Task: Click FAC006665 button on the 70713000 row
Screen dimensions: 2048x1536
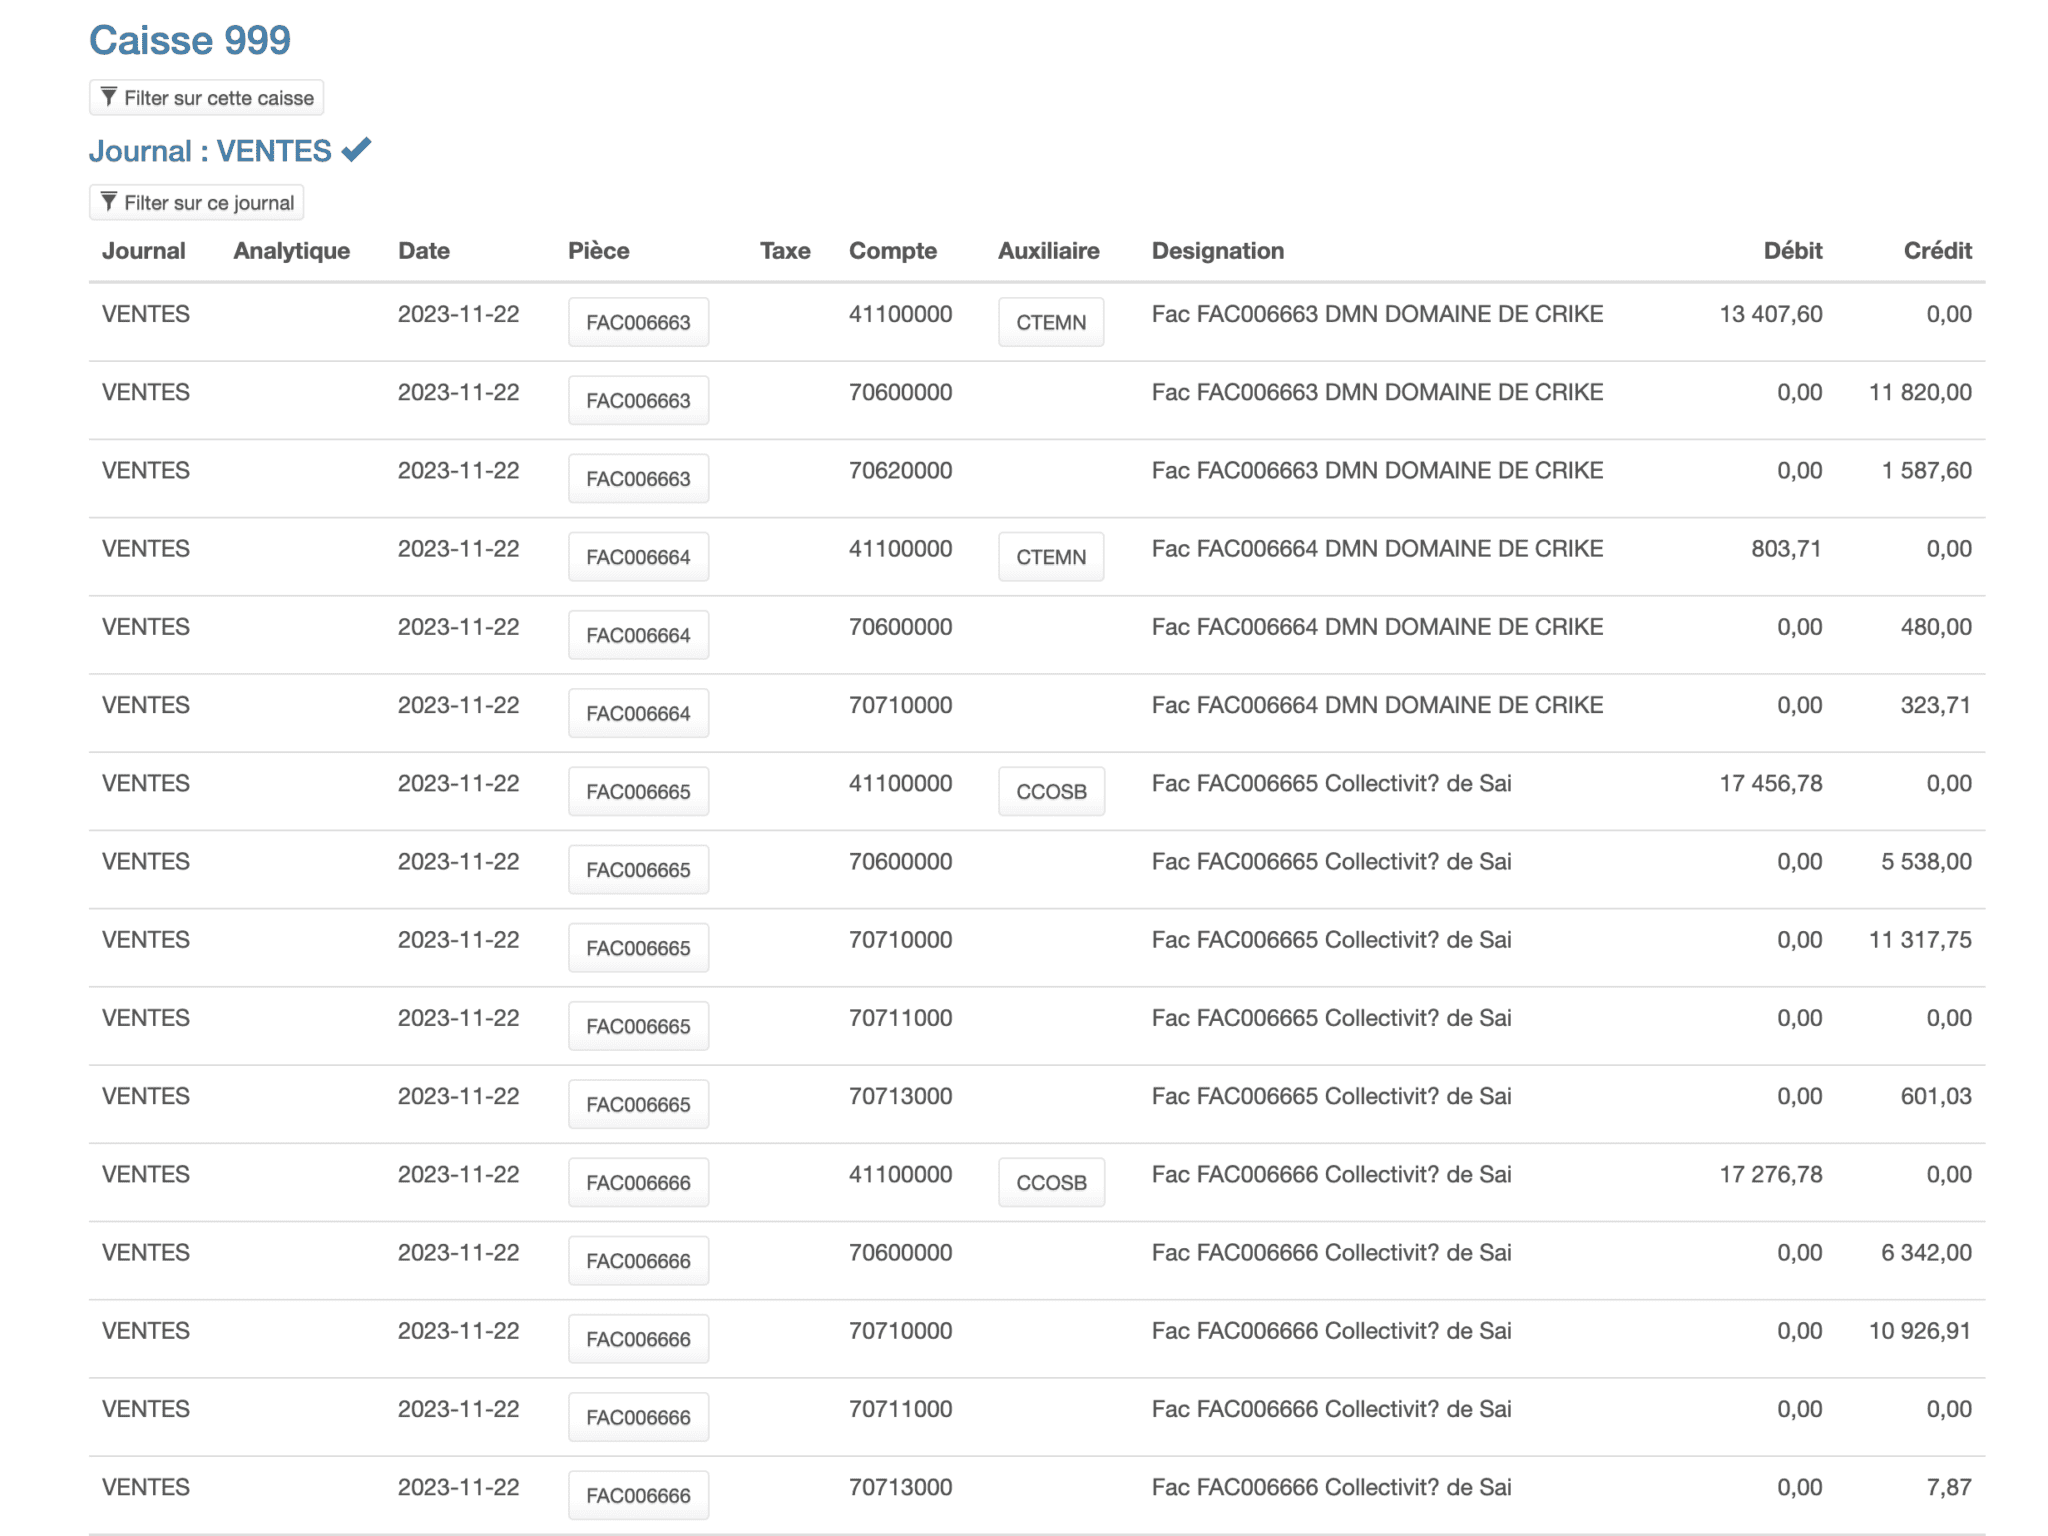Action: coord(638,1104)
